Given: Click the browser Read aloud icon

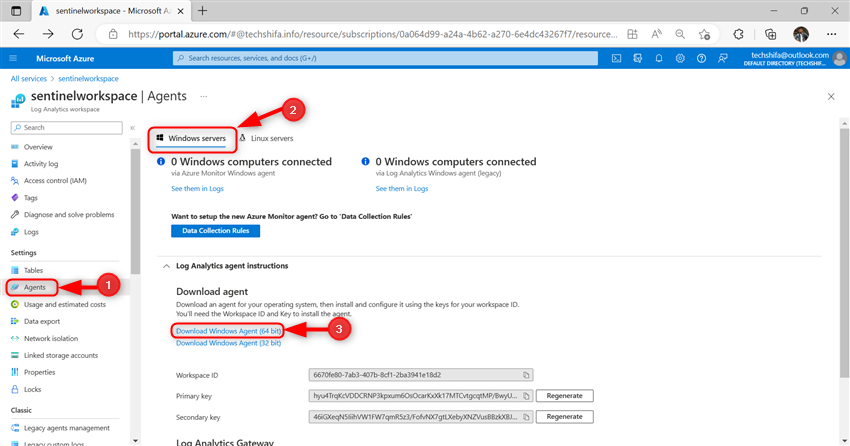Looking at the screenshot, I should [x=656, y=34].
